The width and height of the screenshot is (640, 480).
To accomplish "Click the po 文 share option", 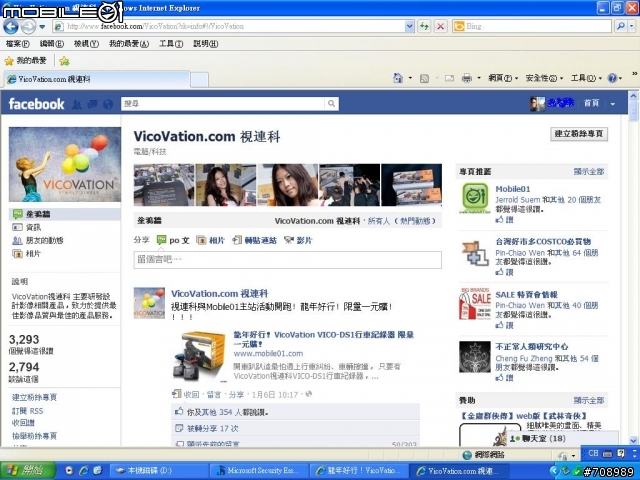I will pyautogui.click(x=173, y=240).
